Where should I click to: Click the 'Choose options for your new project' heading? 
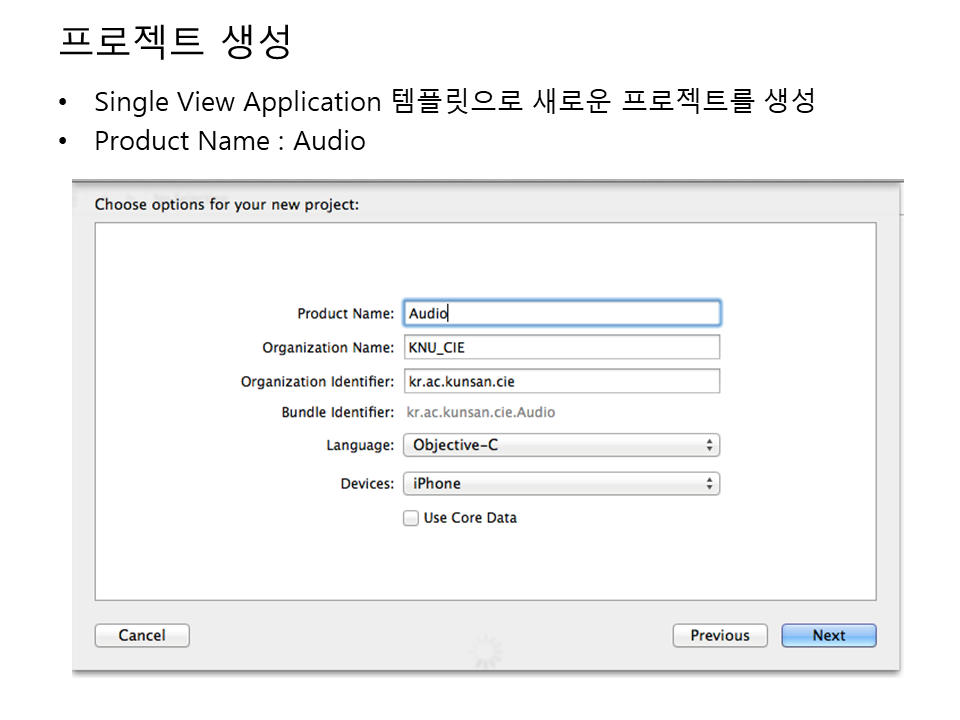pyautogui.click(x=226, y=204)
